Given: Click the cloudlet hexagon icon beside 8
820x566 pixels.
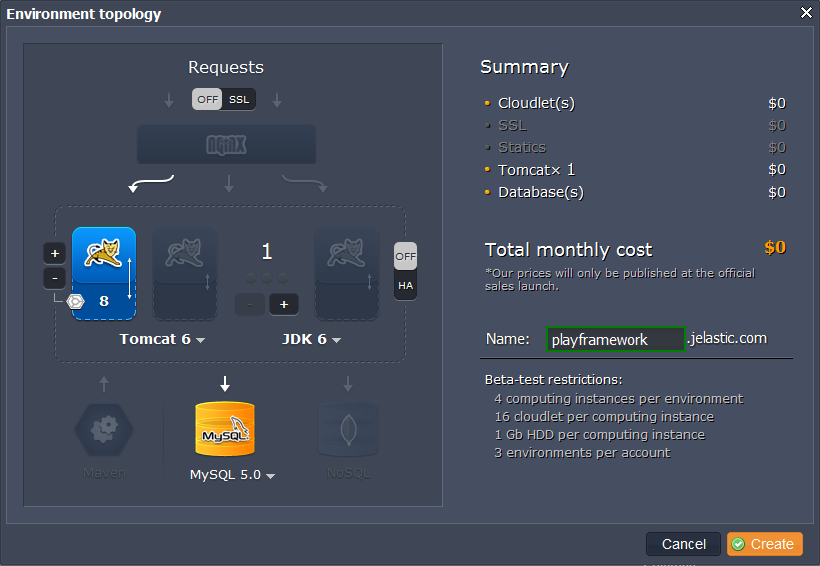Looking at the screenshot, I should pyautogui.click(x=76, y=301).
